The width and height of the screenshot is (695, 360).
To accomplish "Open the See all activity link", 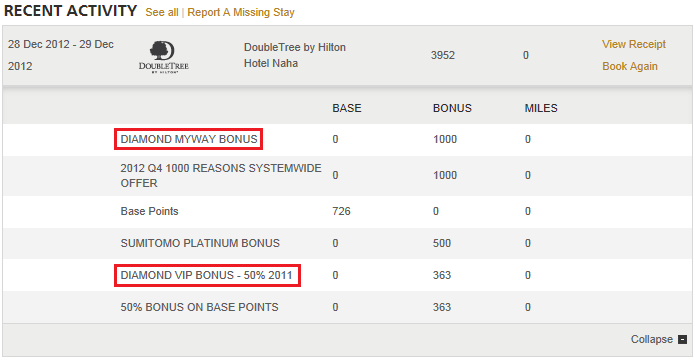I will point(162,12).
